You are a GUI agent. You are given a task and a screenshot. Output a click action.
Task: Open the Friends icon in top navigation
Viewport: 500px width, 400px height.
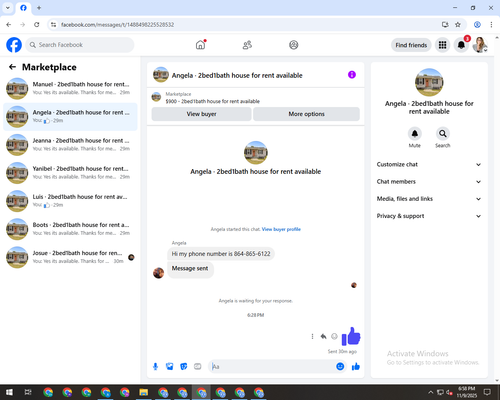point(247,45)
